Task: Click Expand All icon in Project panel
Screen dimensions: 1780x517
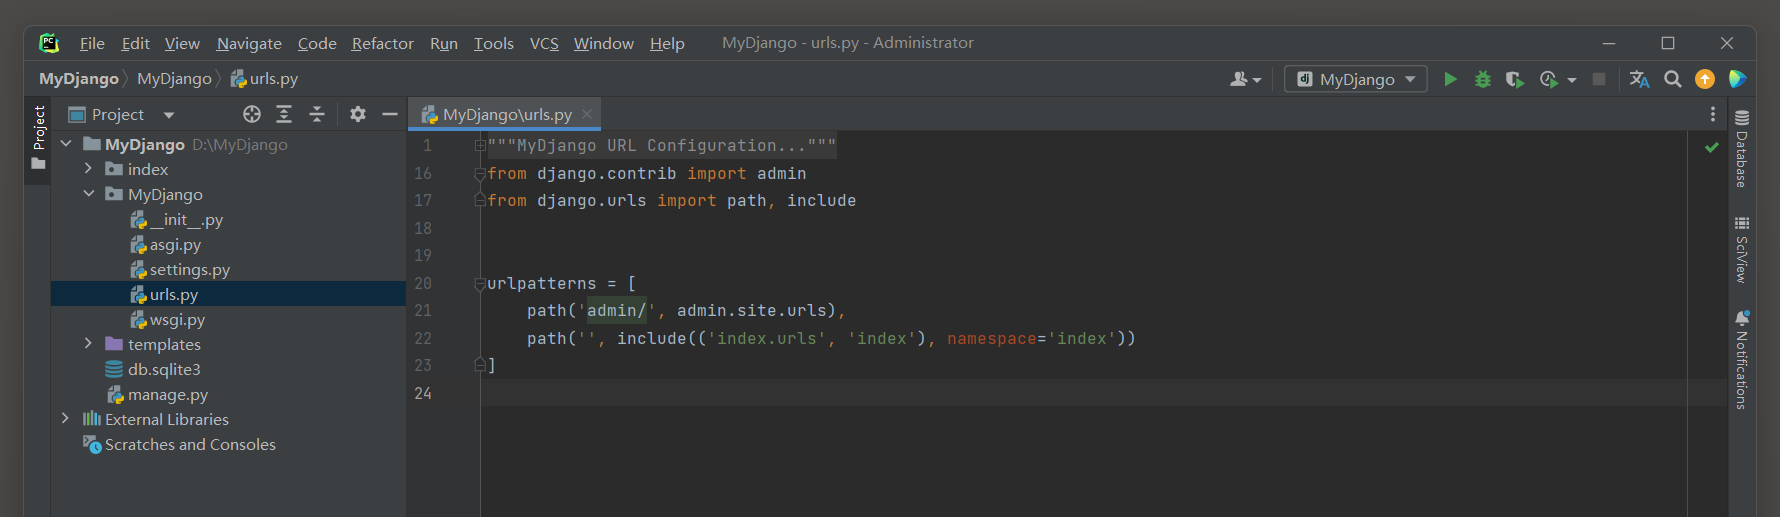Action: tap(284, 114)
